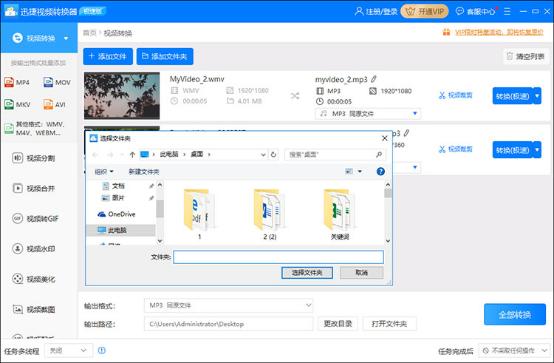Edit second row output name pencil icon
554x363 pixels.
(407, 133)
